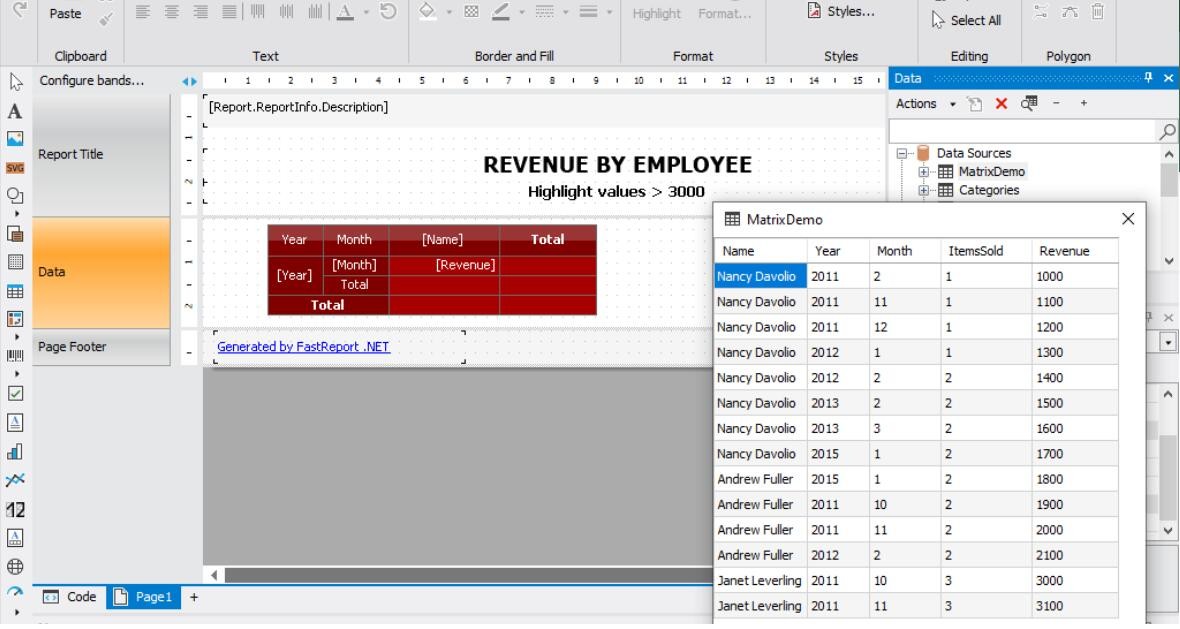The width and height of the screenshot is (1180, 629).
Task: Select the Map globe object tool
Action: click(x=15, y=567)
